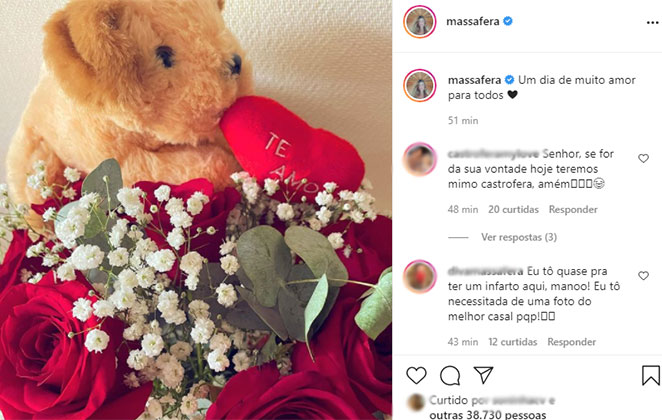The height and width of the screenshot is (420, 662).
Task: Open first commenter's profile avatar
Action: click(420, 160)
